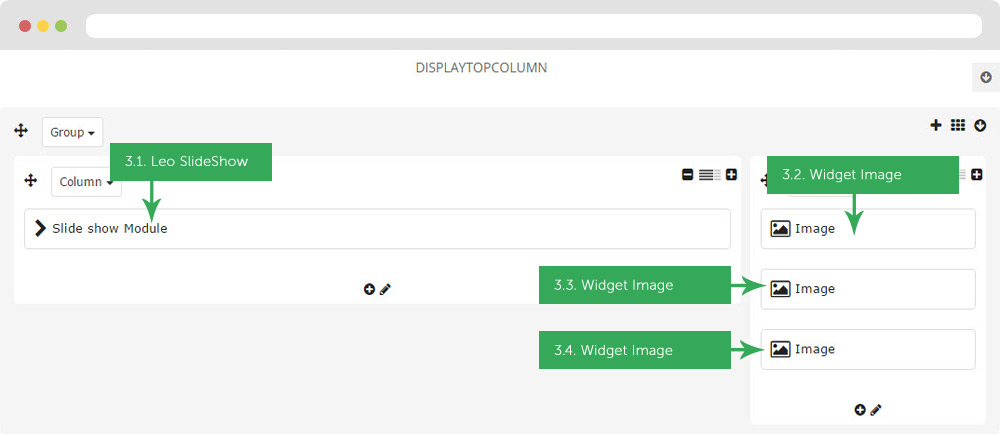Screen dimensions: 1000x436
Task: Open the Group dropdown
Action: click(72, 132)
